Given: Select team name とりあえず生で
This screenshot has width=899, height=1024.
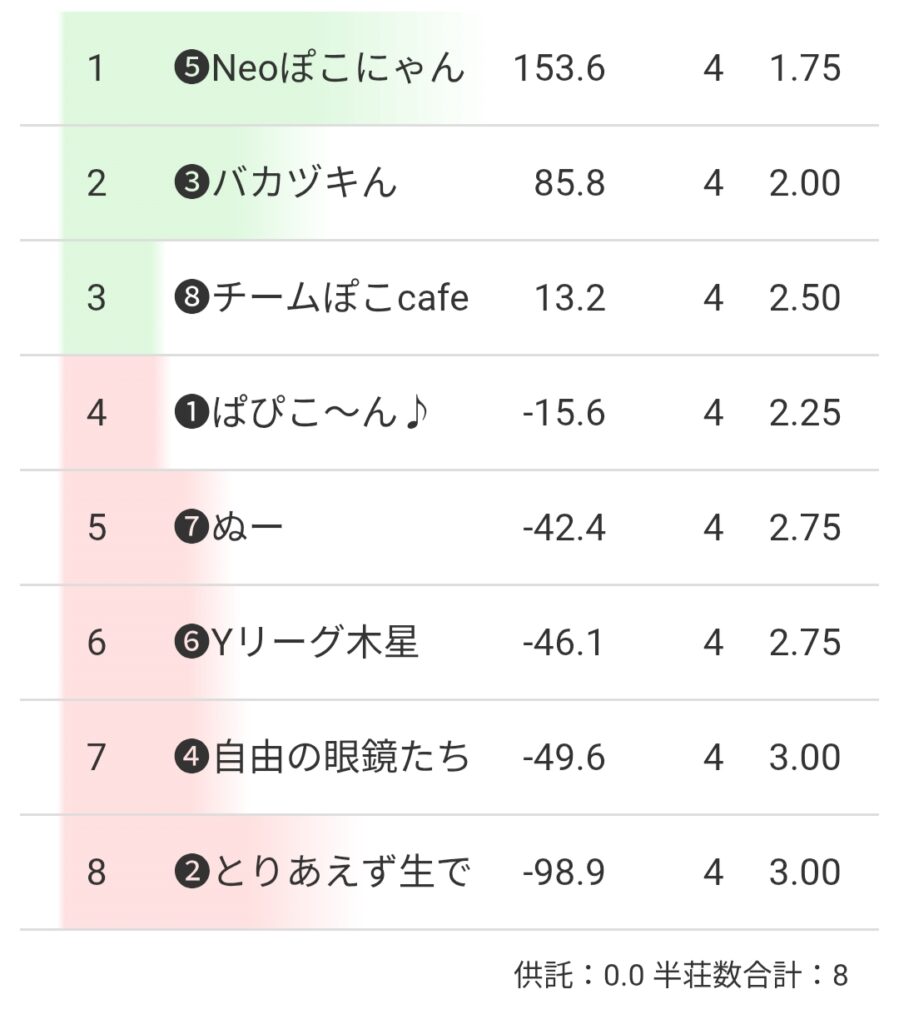Looking at the screenshot, I should tap(340, 874).
